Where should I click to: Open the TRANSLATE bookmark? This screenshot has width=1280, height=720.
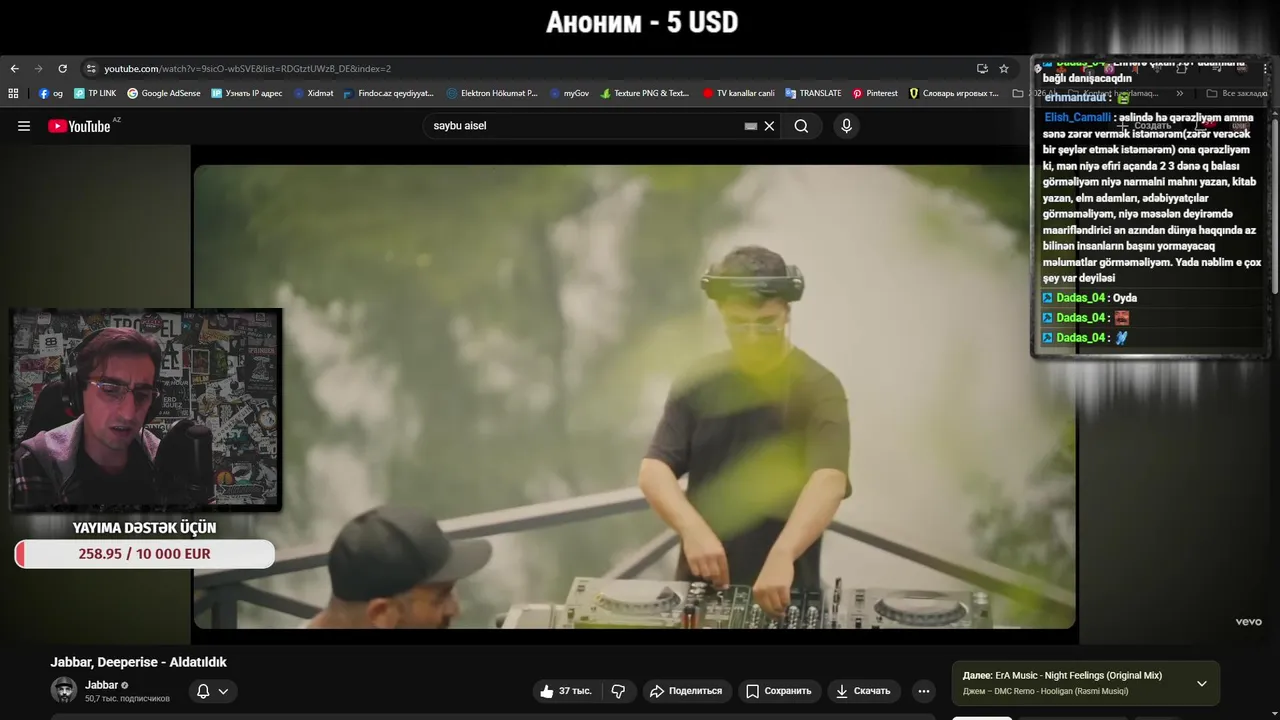point(814,93)
